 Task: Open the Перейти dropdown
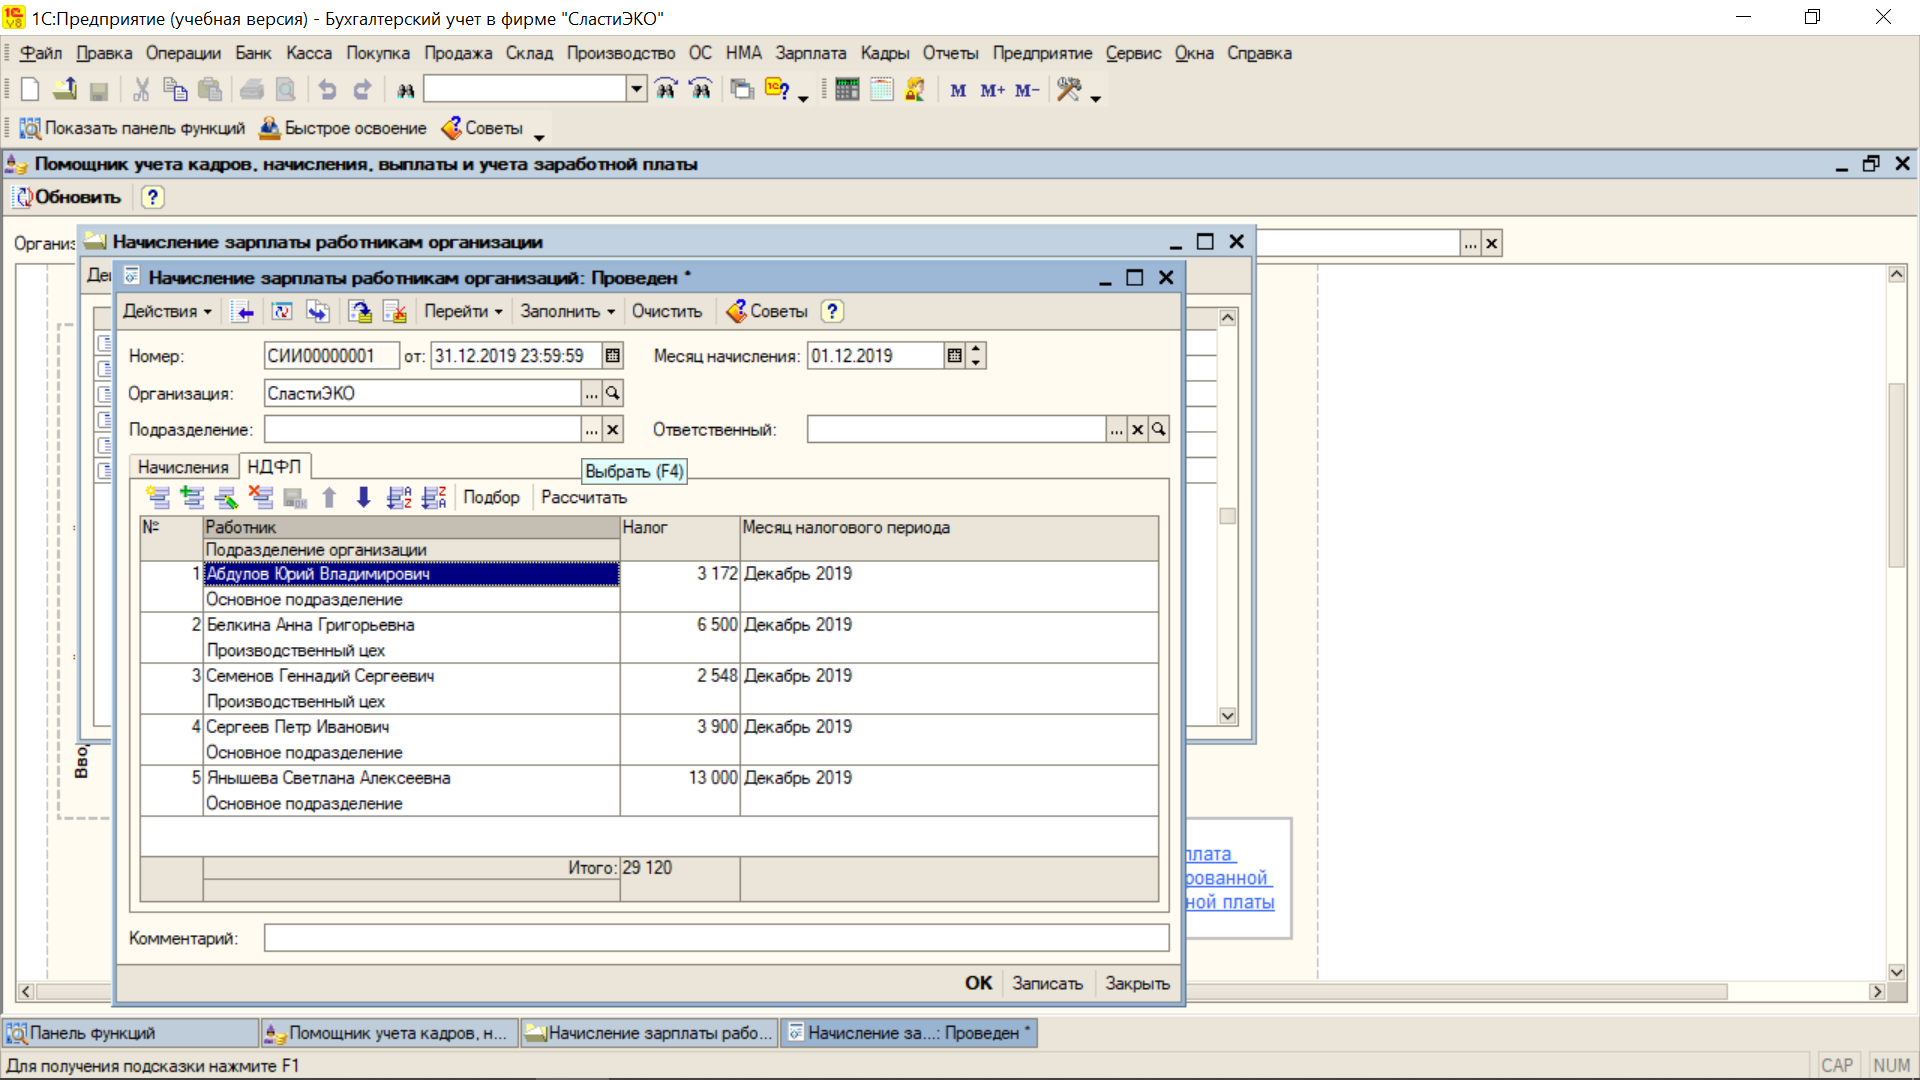coord(463,311)
